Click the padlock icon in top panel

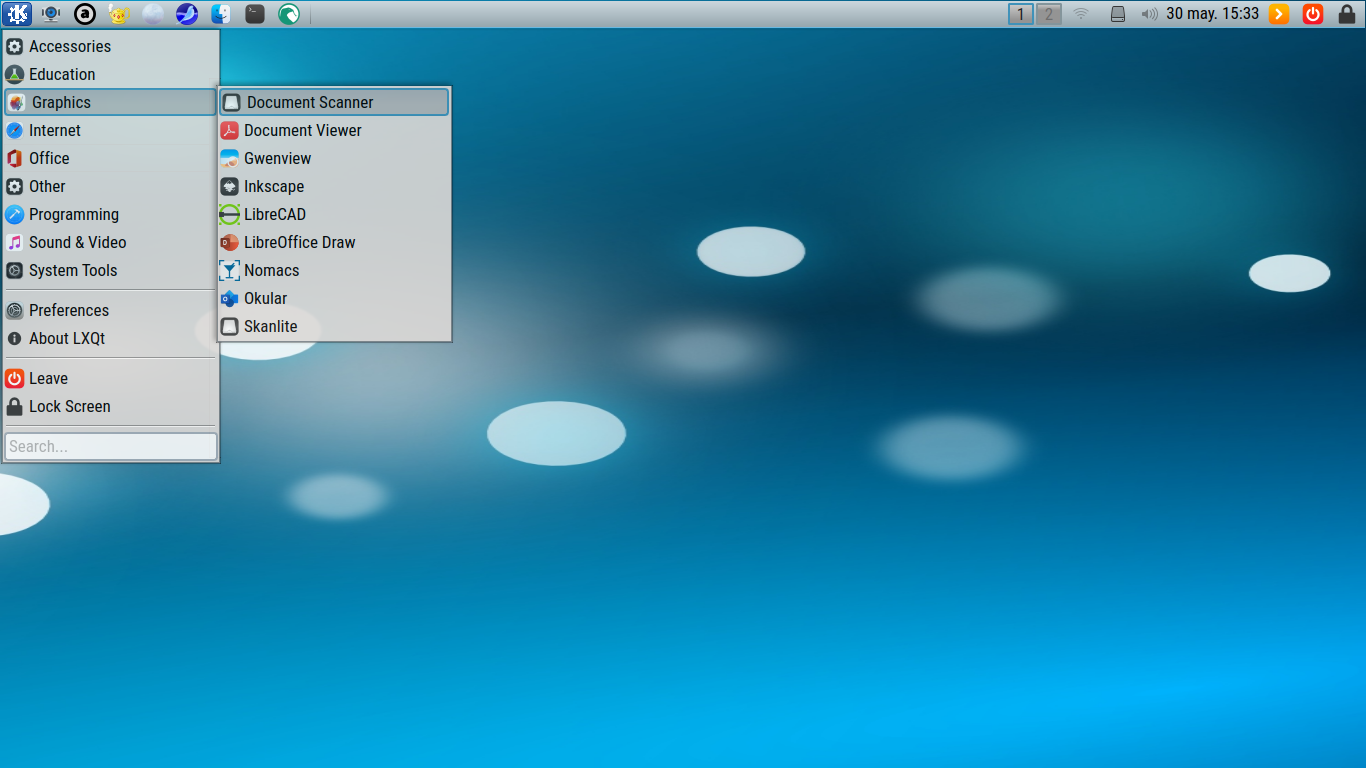click(x=1347, y=14)
